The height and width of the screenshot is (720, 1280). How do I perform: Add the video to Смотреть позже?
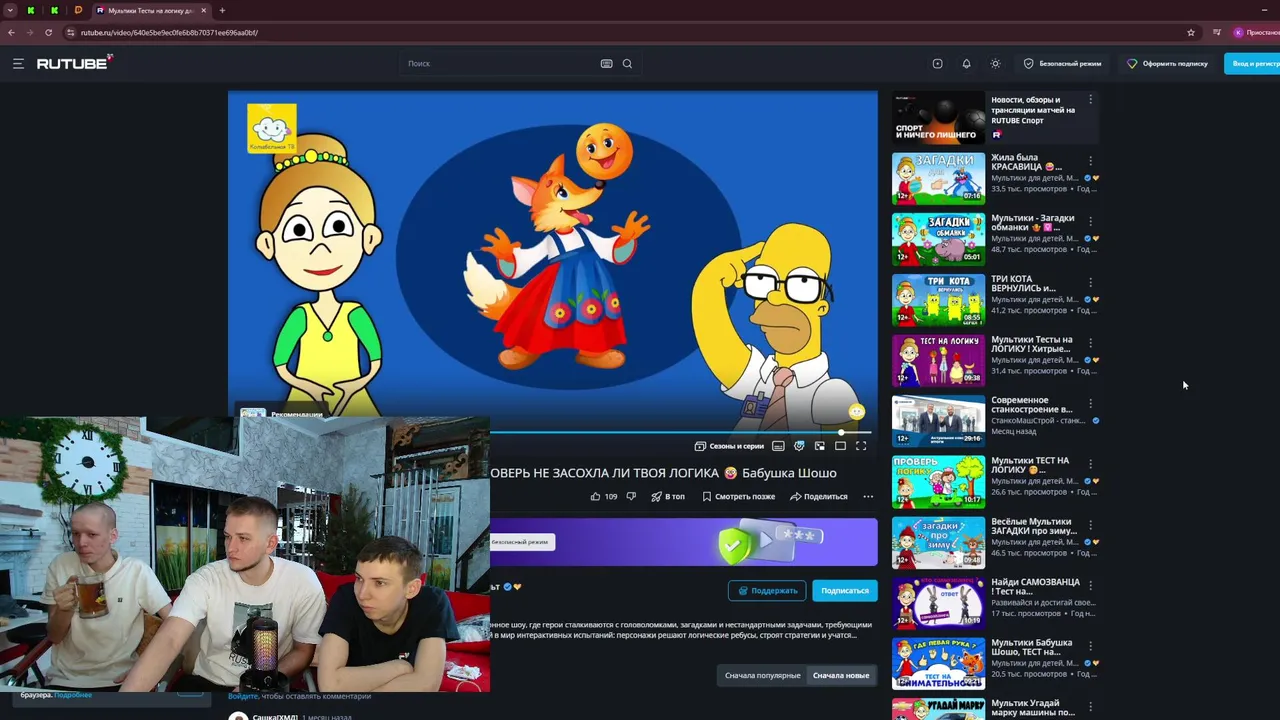tap(738, 496)
